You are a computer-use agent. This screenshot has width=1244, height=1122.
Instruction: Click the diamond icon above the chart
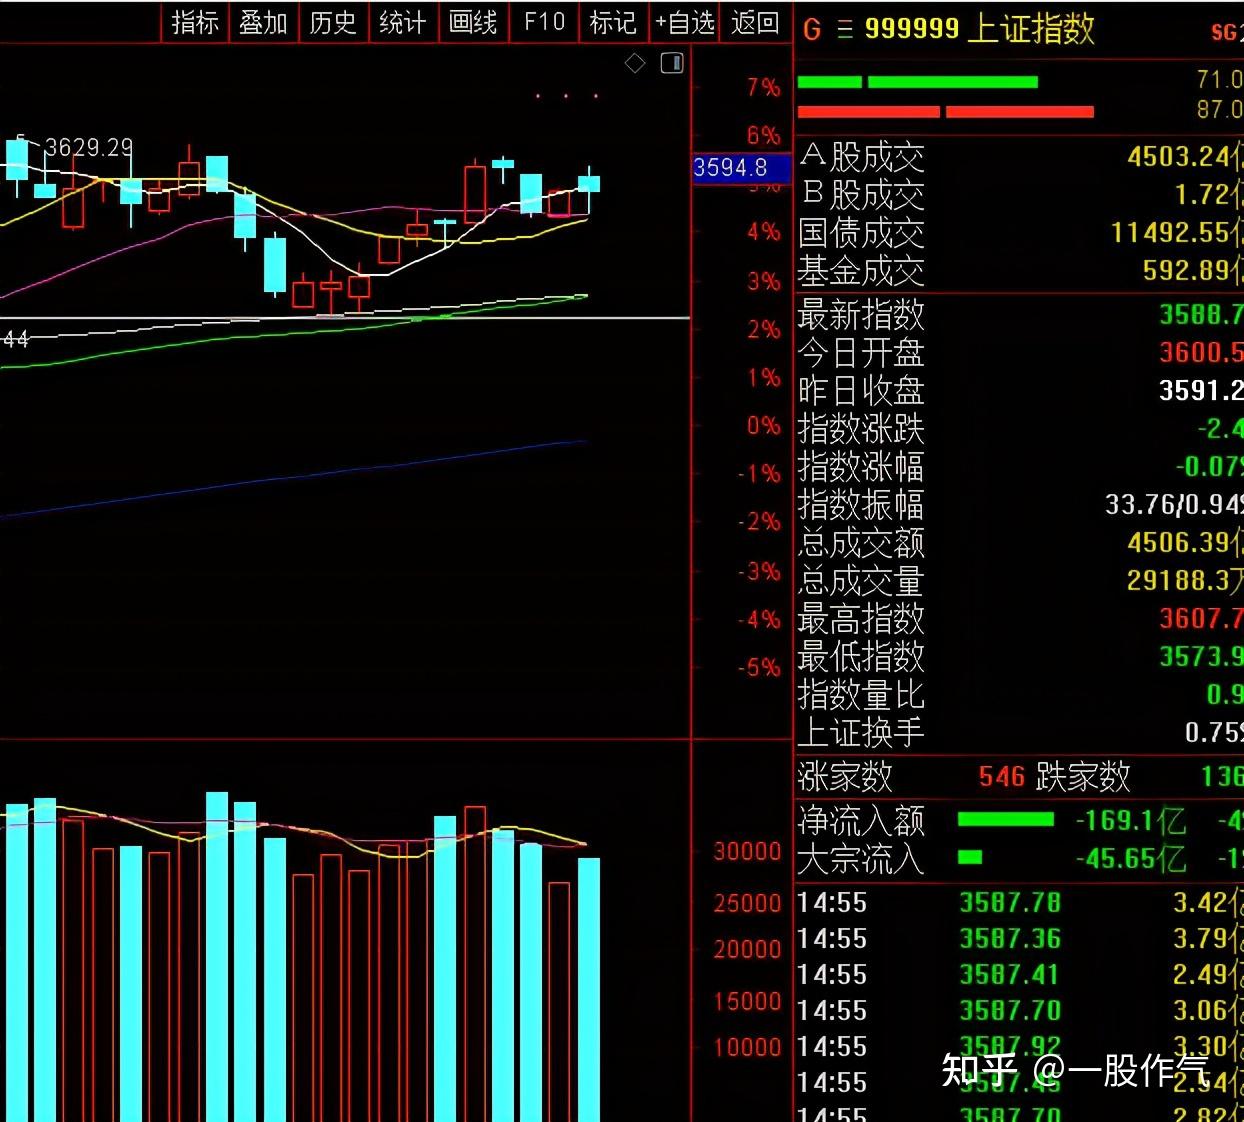pos(635,64)
